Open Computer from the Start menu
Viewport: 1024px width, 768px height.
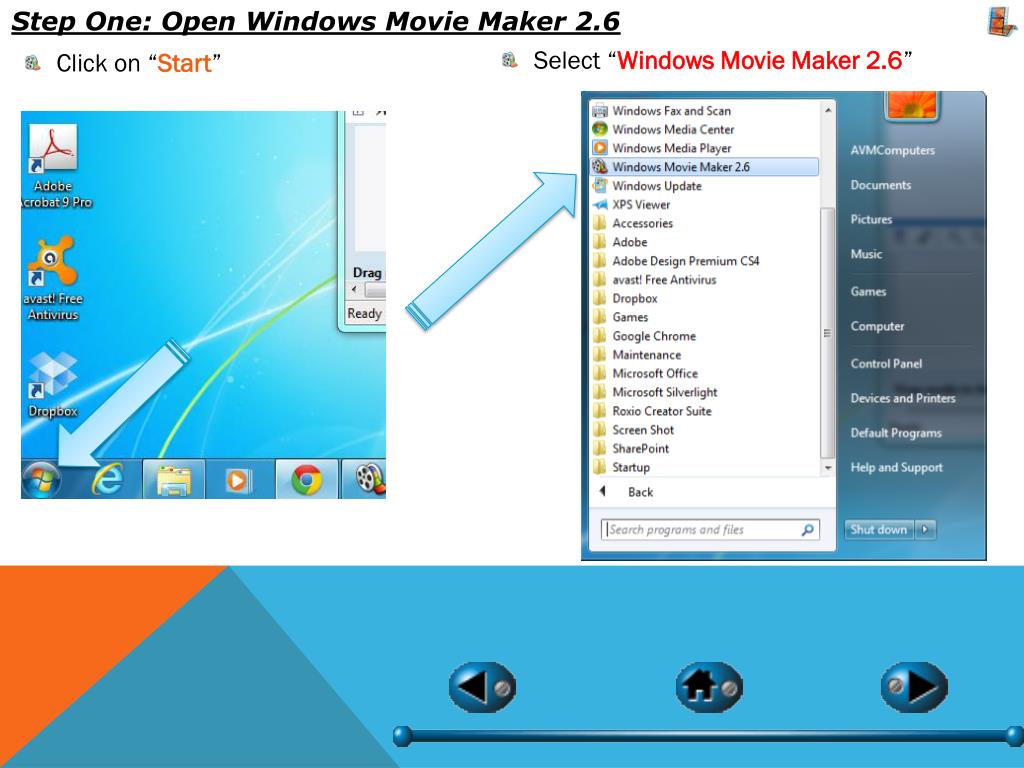877,327
